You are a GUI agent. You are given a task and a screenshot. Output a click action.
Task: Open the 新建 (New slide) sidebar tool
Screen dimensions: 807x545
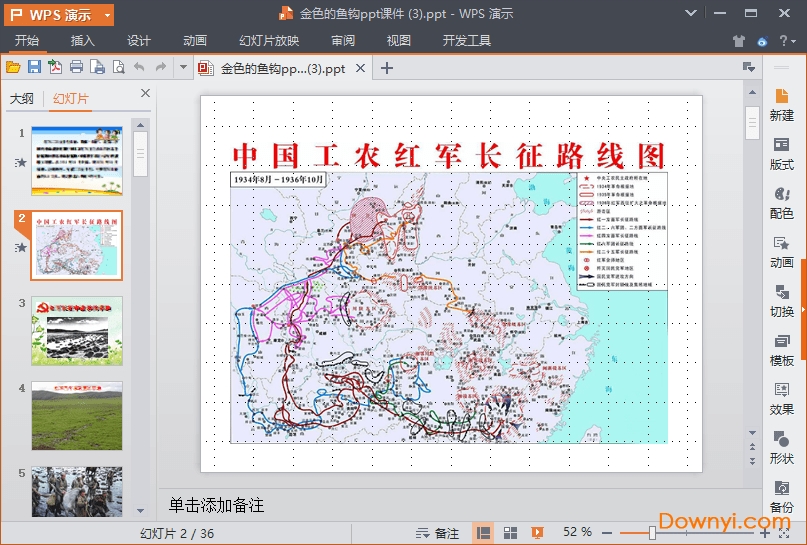click(782, 104)
